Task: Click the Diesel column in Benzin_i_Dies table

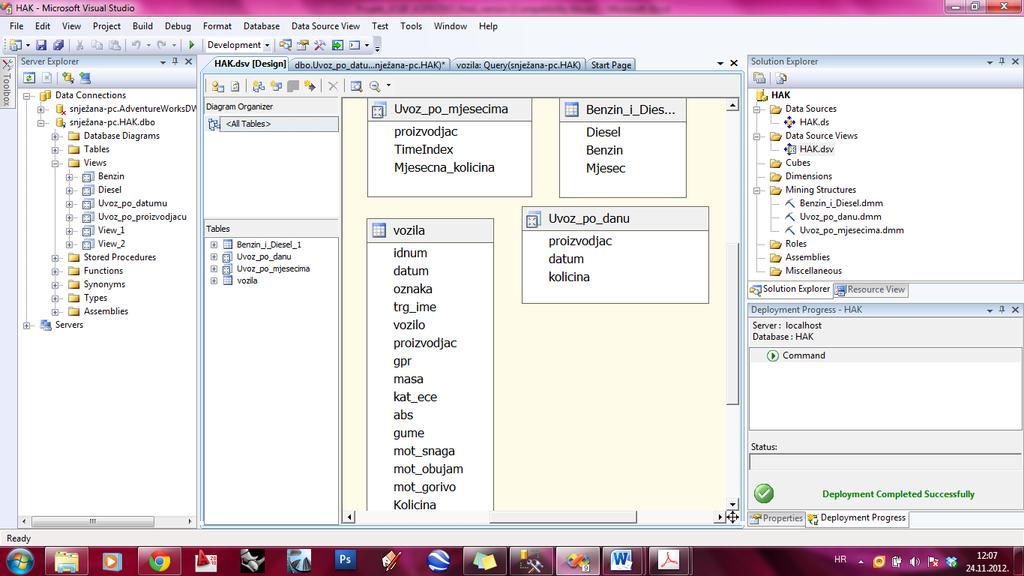Action: 603,132
